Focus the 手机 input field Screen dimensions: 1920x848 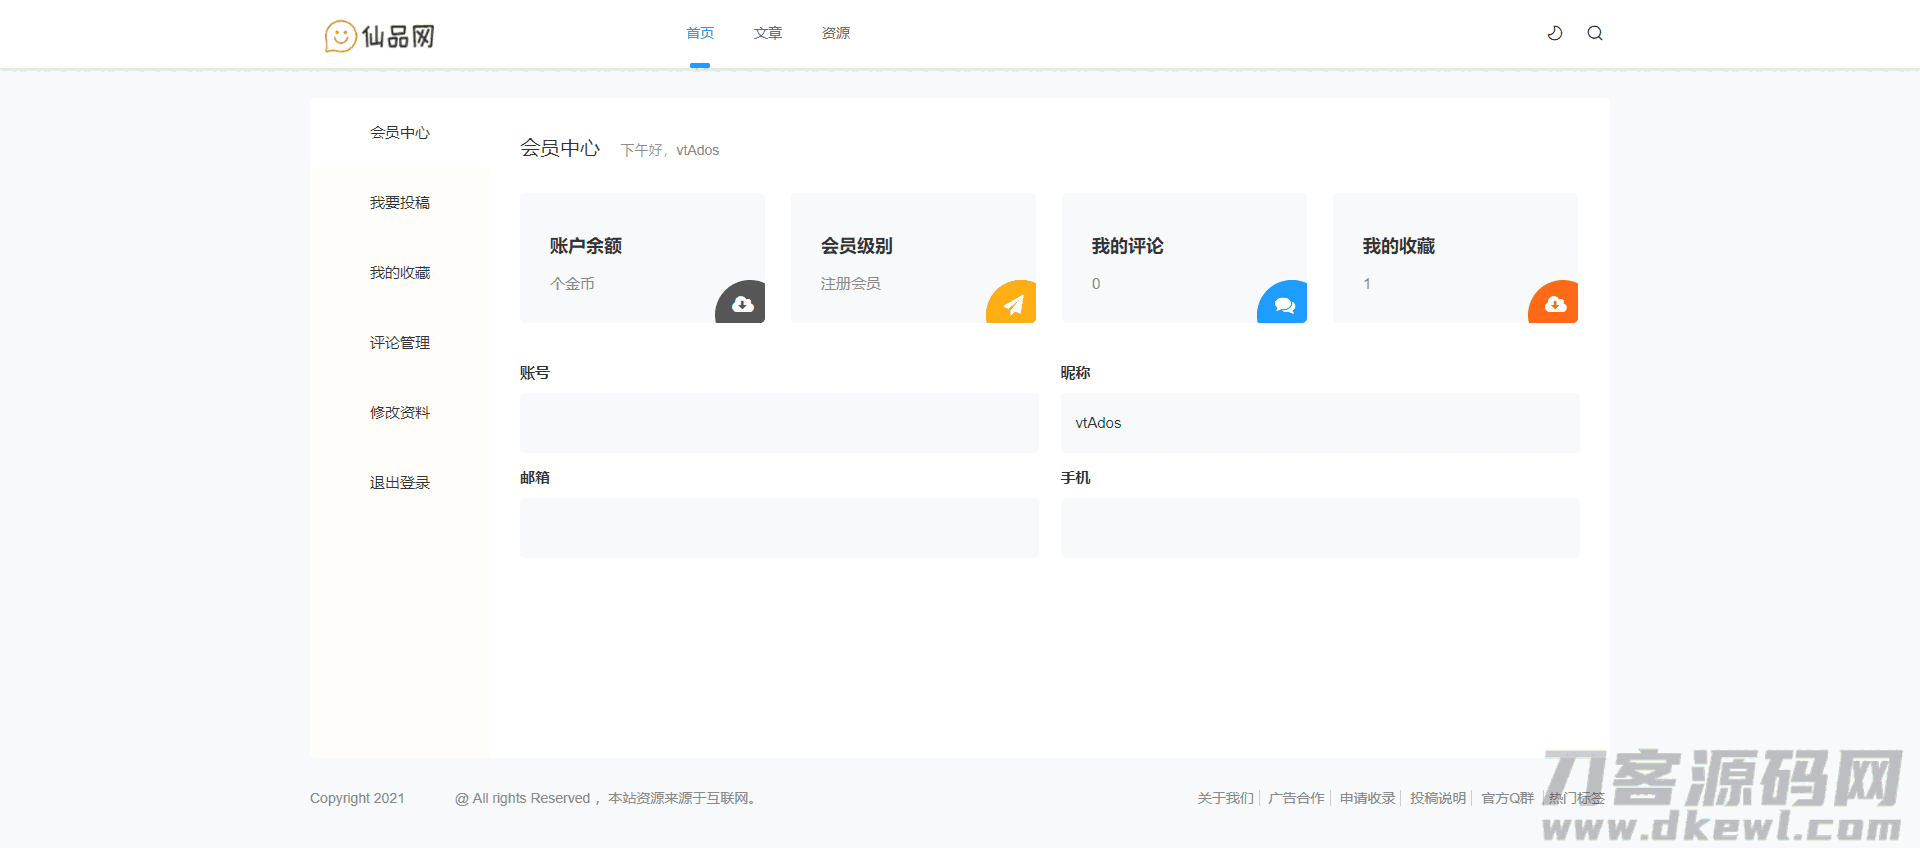(1320, 528)
